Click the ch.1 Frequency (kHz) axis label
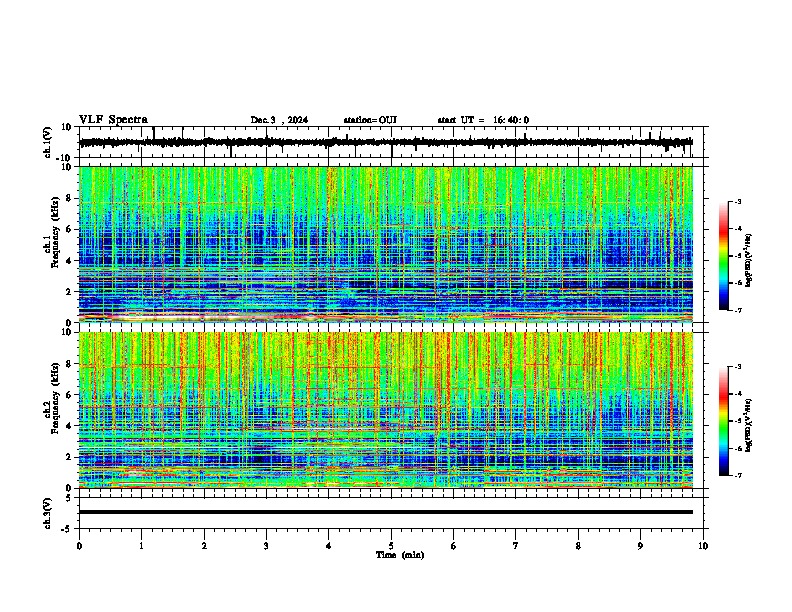Screen dimensions: 792x612 point(52,232)
